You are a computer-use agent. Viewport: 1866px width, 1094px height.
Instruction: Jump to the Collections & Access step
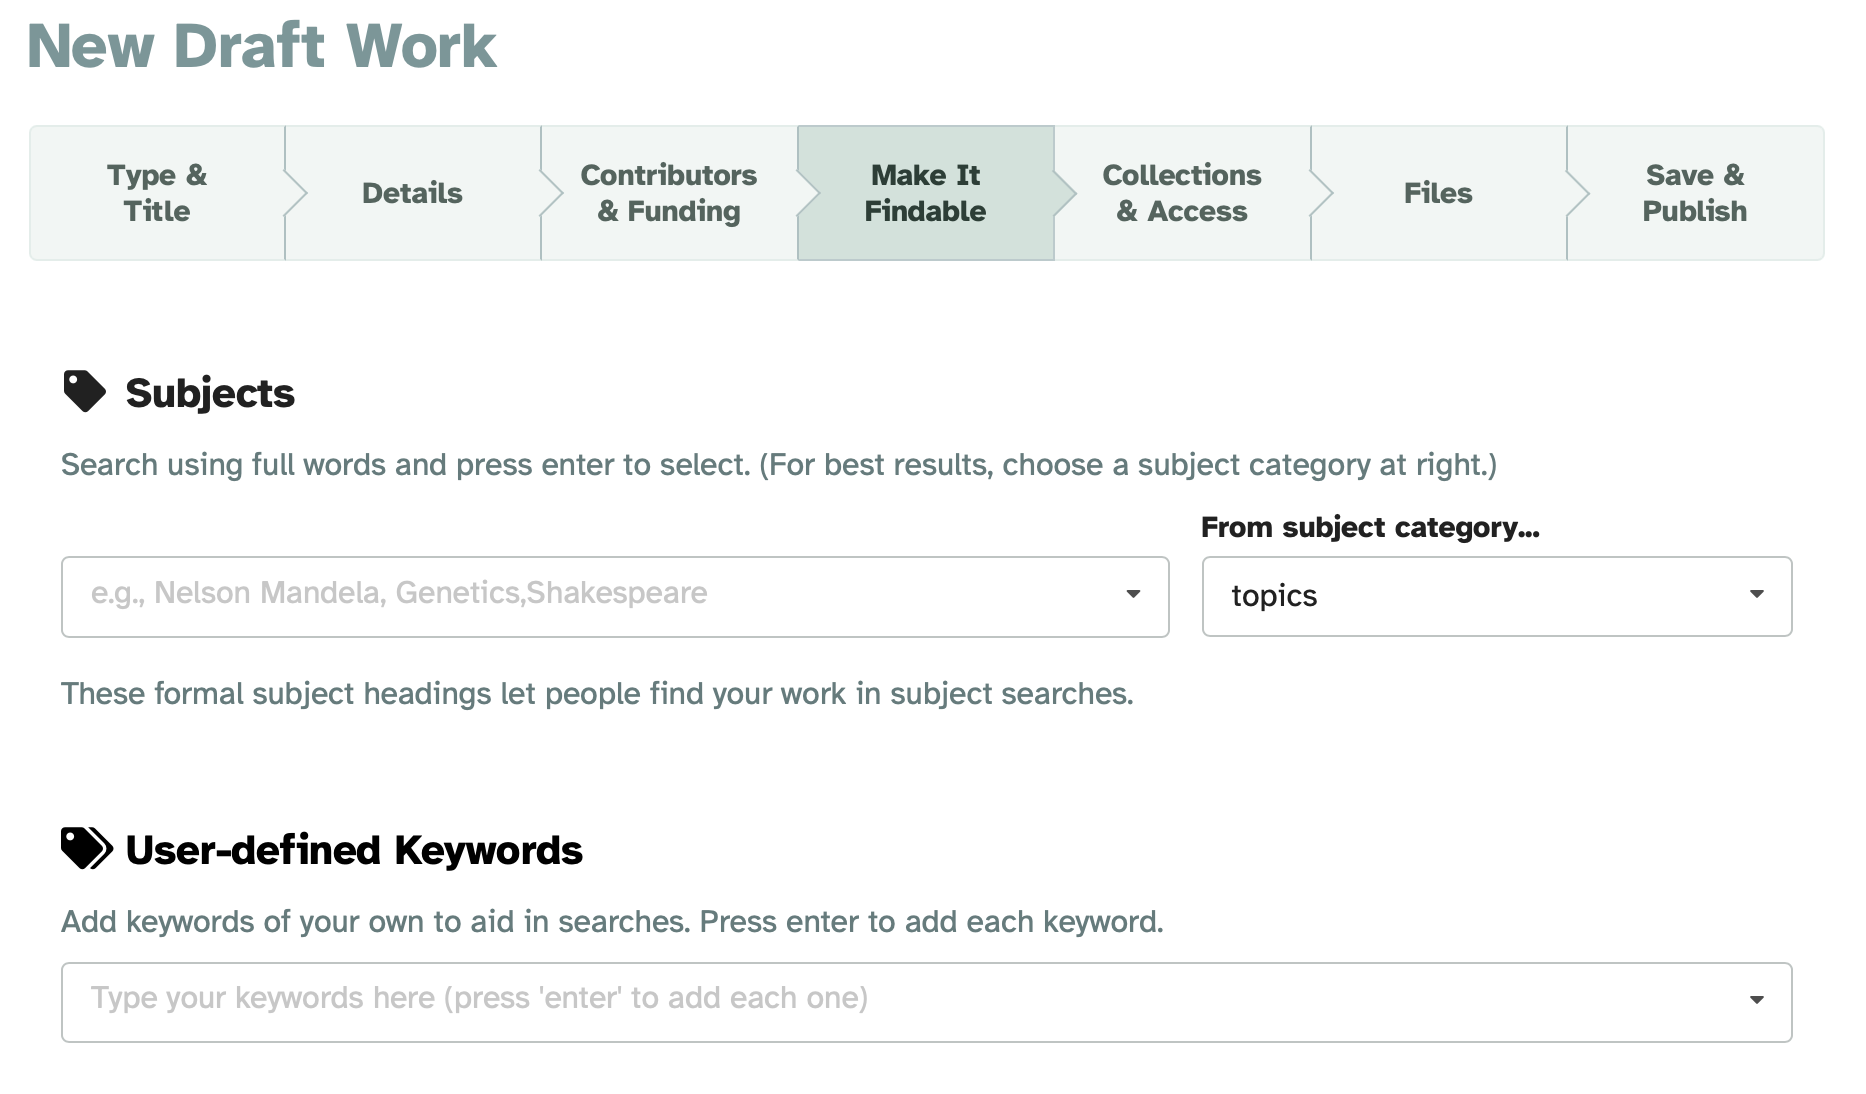1182,193
